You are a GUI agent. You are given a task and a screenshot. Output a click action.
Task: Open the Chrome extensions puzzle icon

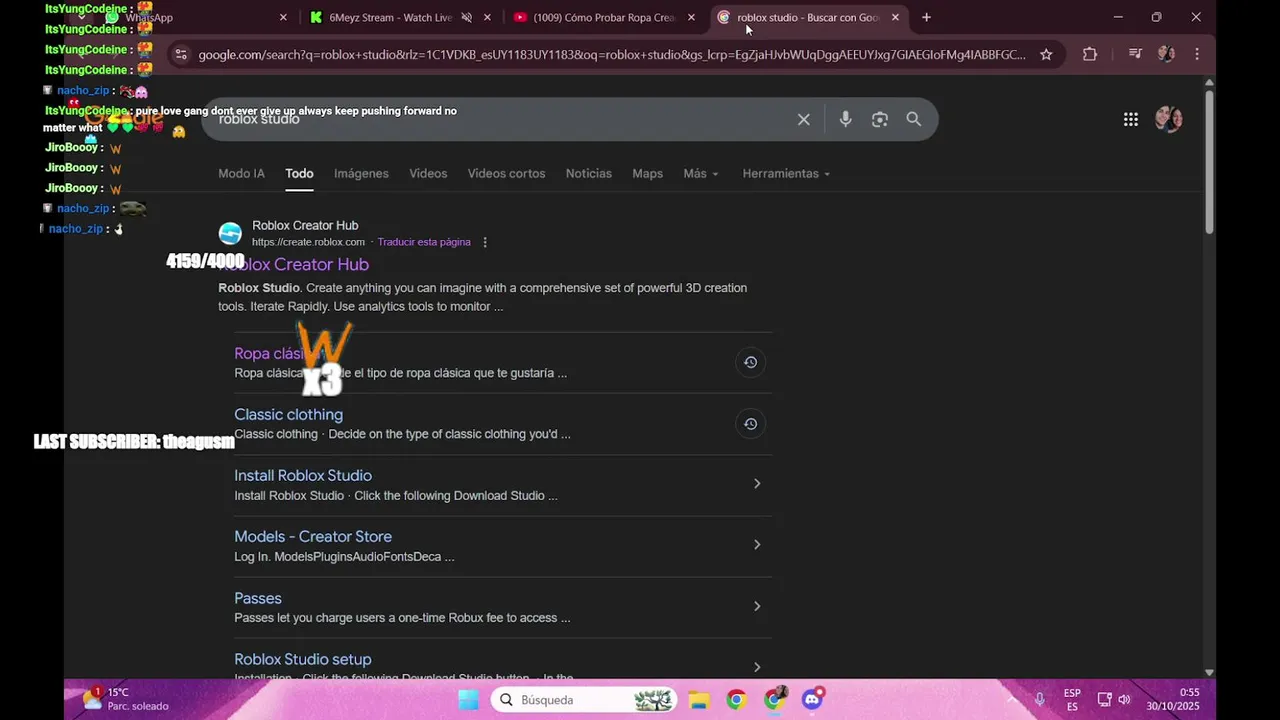1090,55
